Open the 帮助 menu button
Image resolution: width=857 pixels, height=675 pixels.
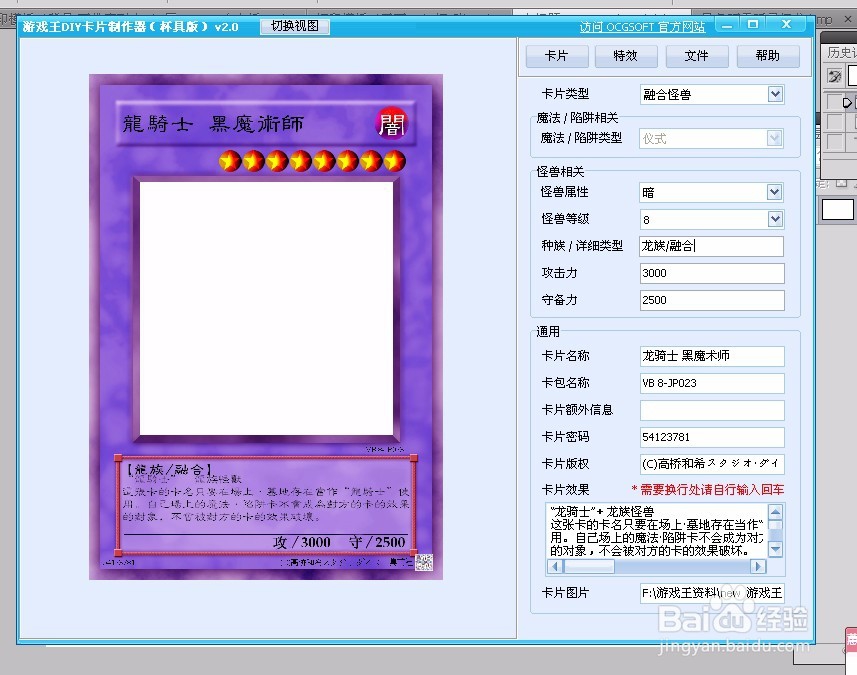pyautogui.click(x=768, y=56)
